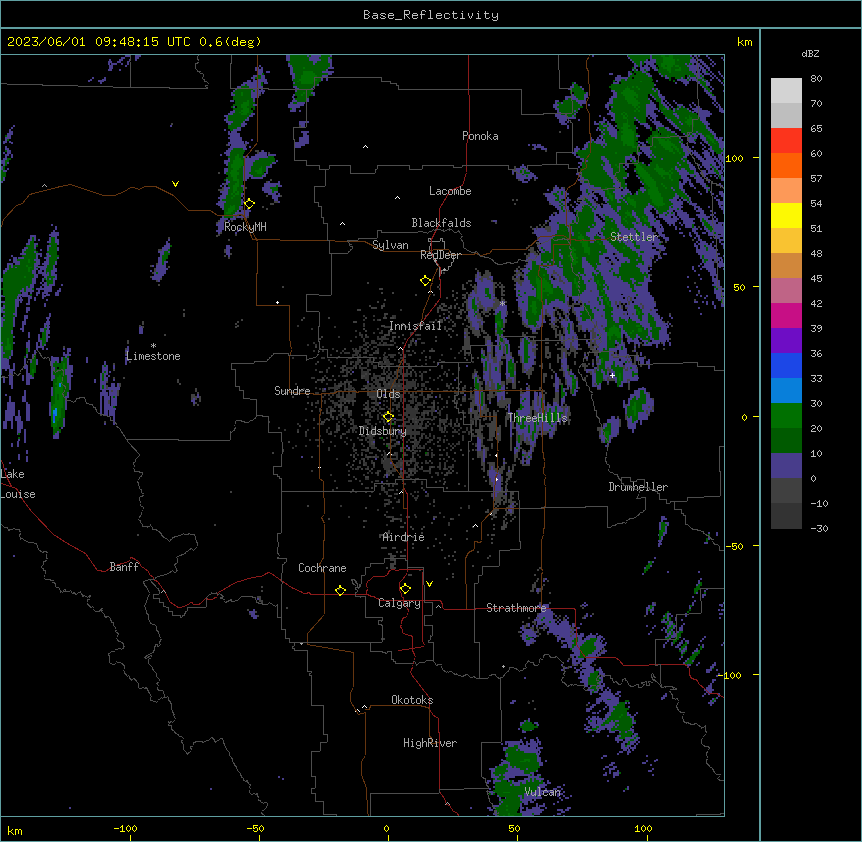This screenshot has height=842, width=862.
Task: Select the yellow diamond marker above Calgary
Action: [405, 589]
